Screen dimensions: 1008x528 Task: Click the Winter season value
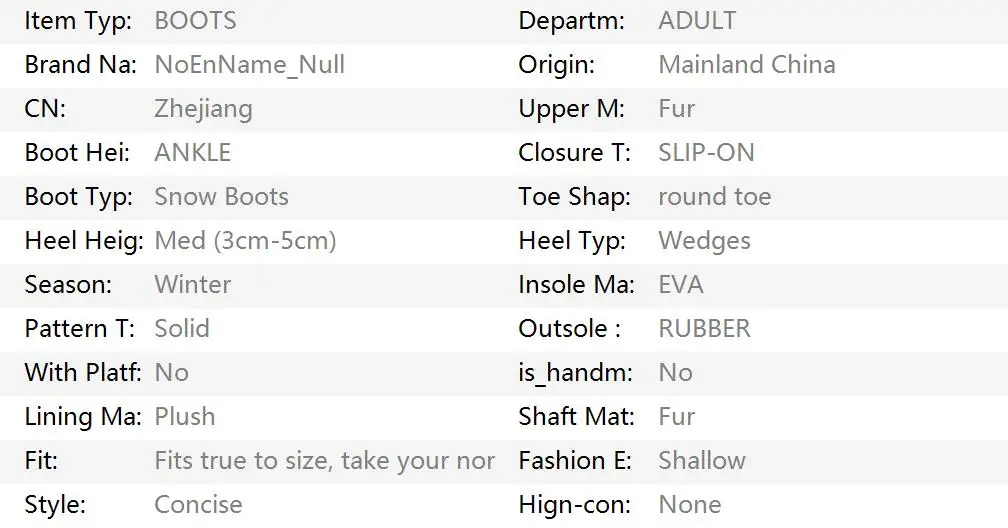(192, 285)
